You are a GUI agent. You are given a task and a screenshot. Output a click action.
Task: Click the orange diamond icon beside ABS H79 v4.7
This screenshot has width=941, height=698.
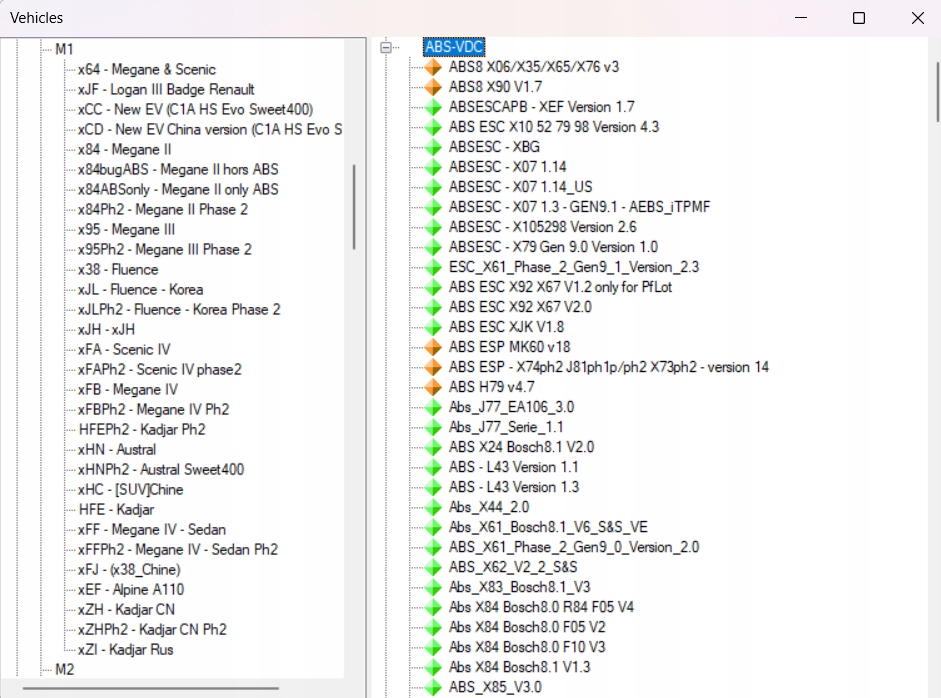[x=433, y=387]
